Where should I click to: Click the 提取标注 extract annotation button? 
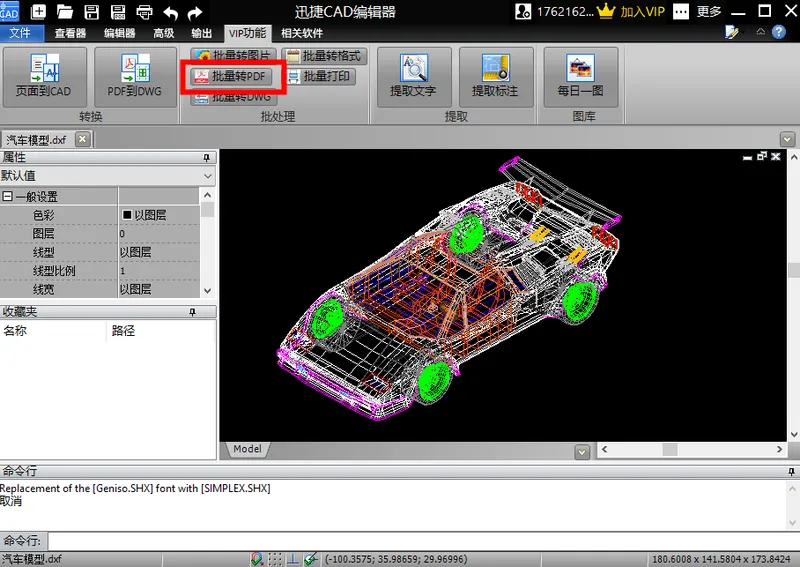tap(495, 77)
